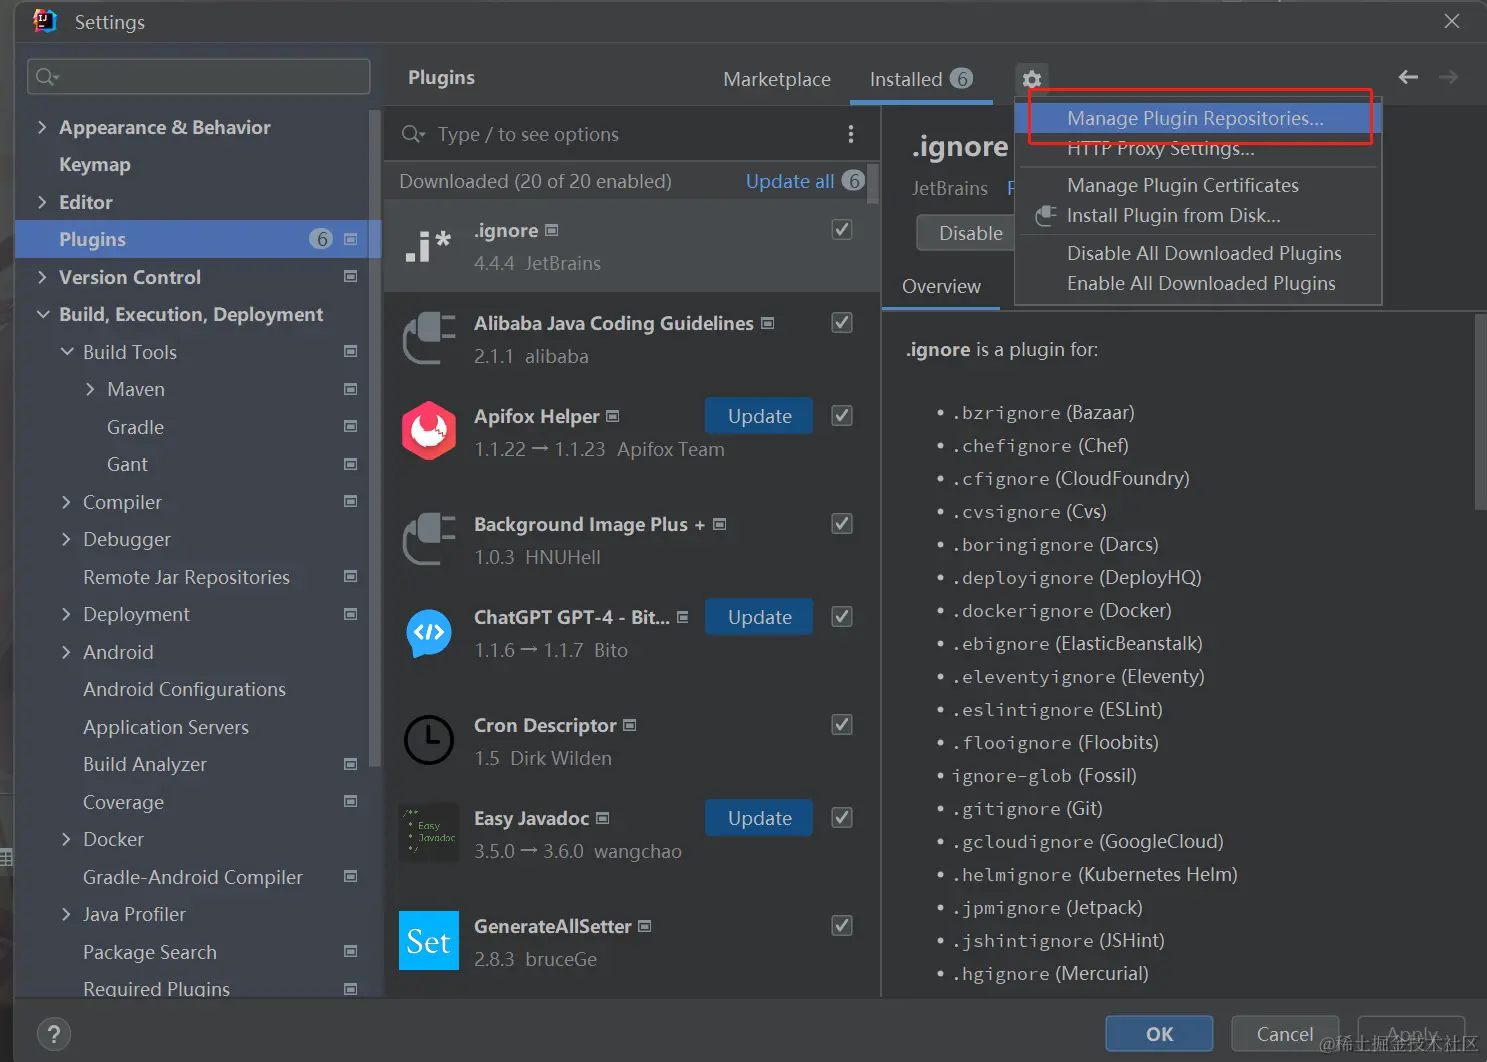The width and height of the screenshot is (1487, 1062).
Task: Collapse the Build, Execution, Deployment section
Action: tap(43, 314)
